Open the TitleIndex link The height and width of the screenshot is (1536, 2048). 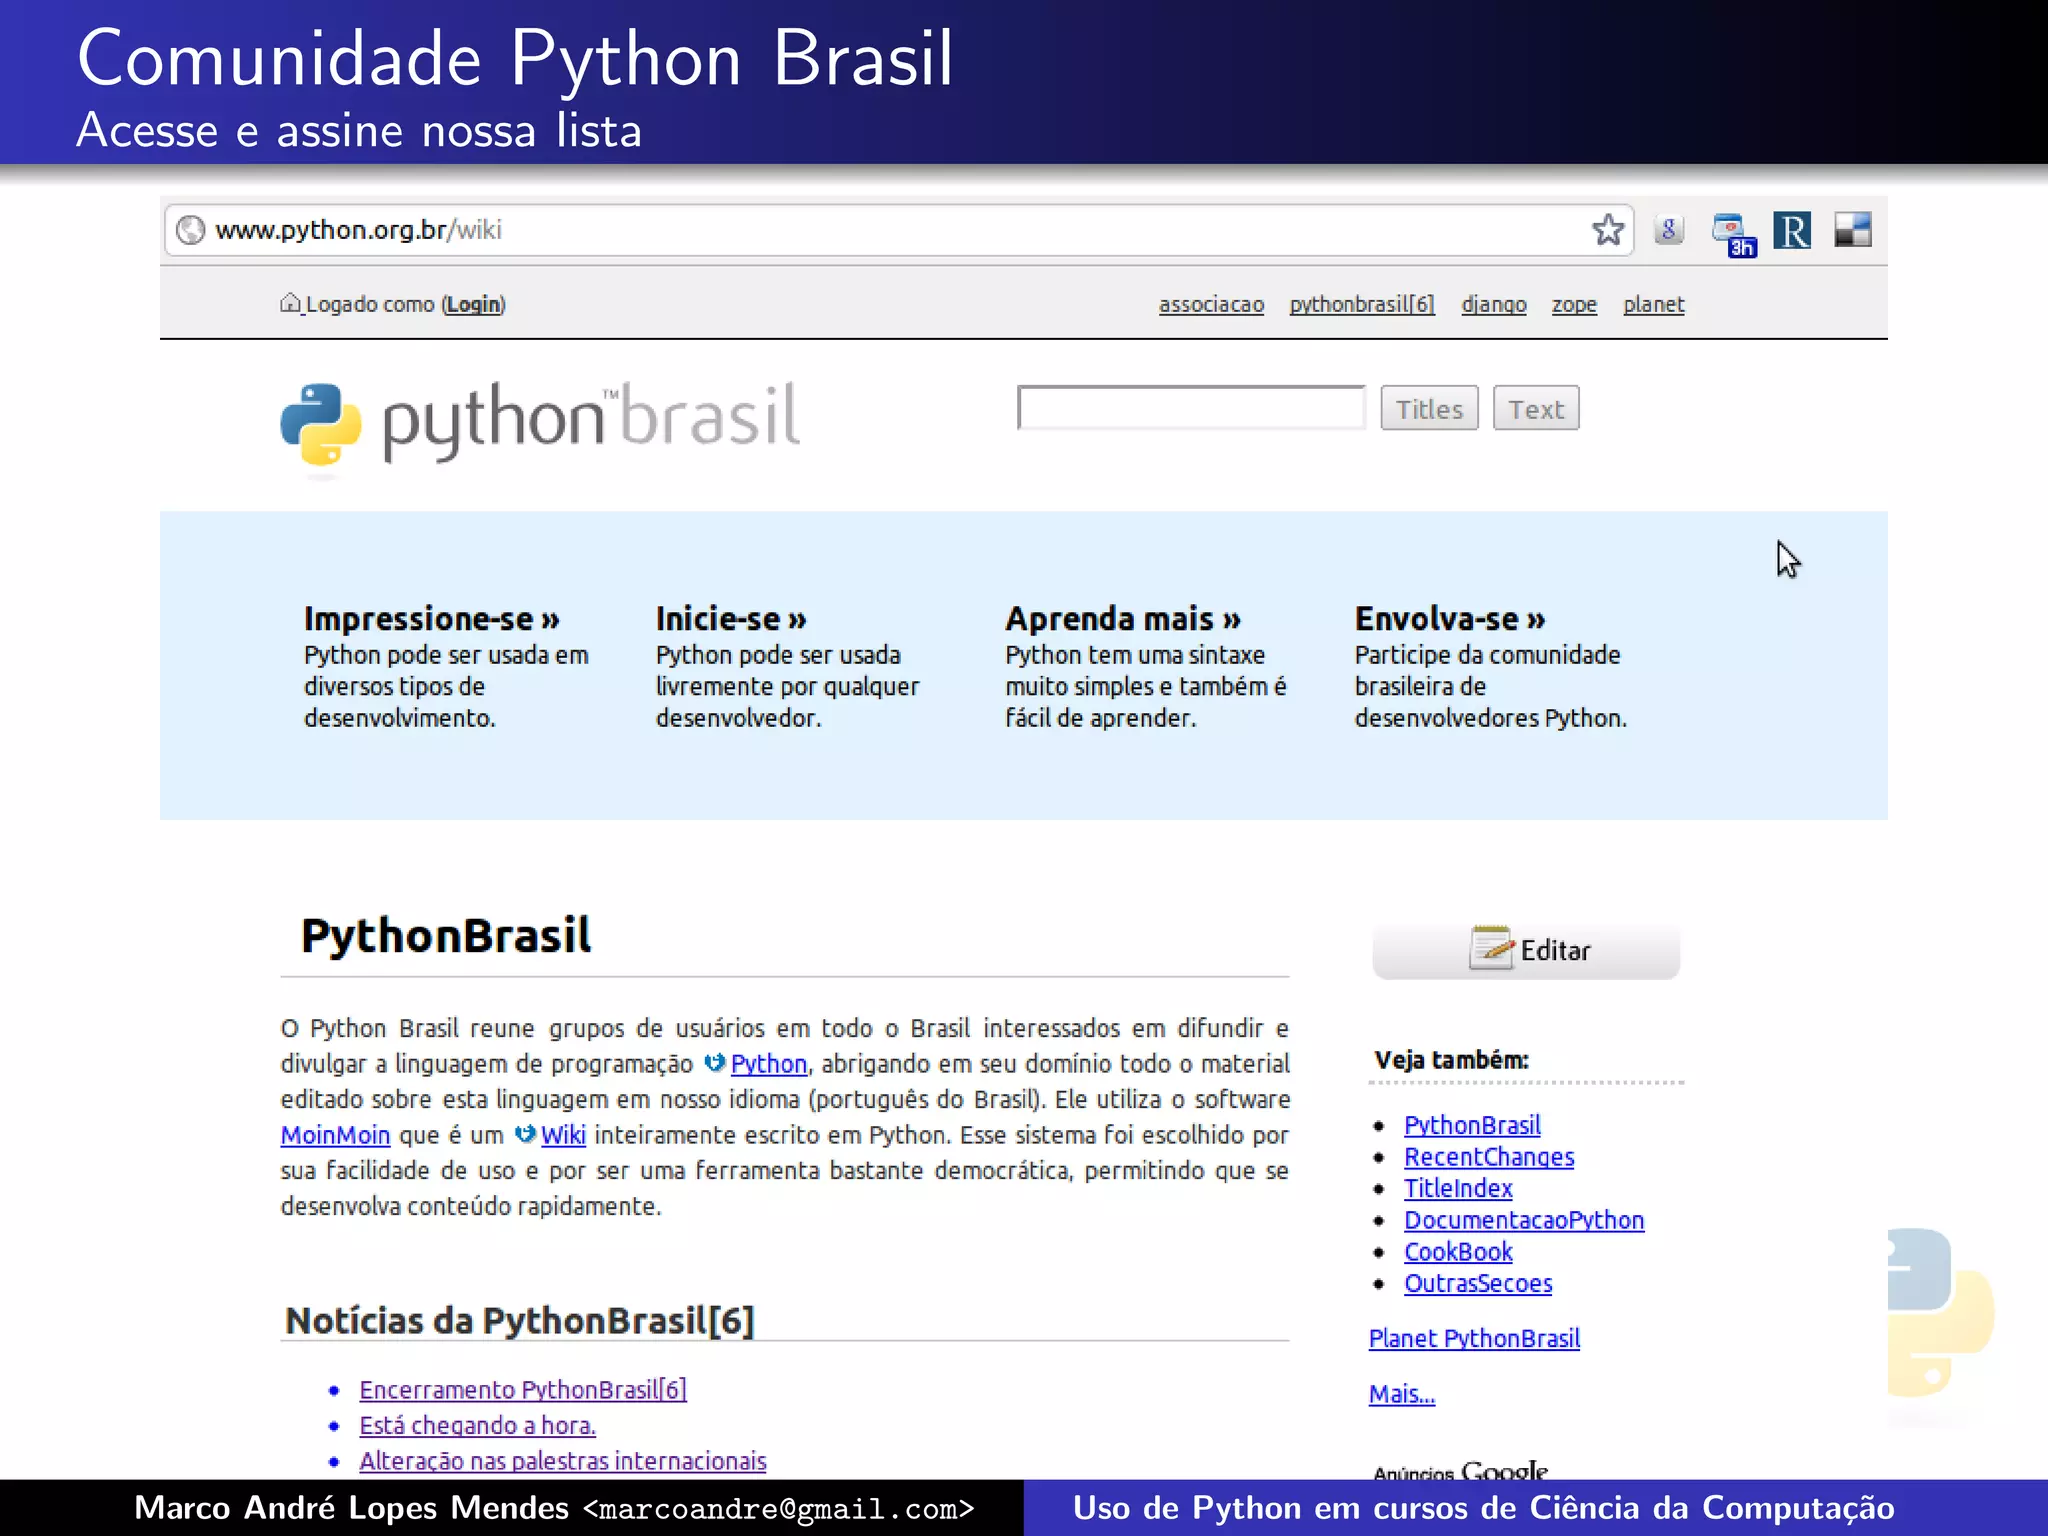[1458, 1188]
